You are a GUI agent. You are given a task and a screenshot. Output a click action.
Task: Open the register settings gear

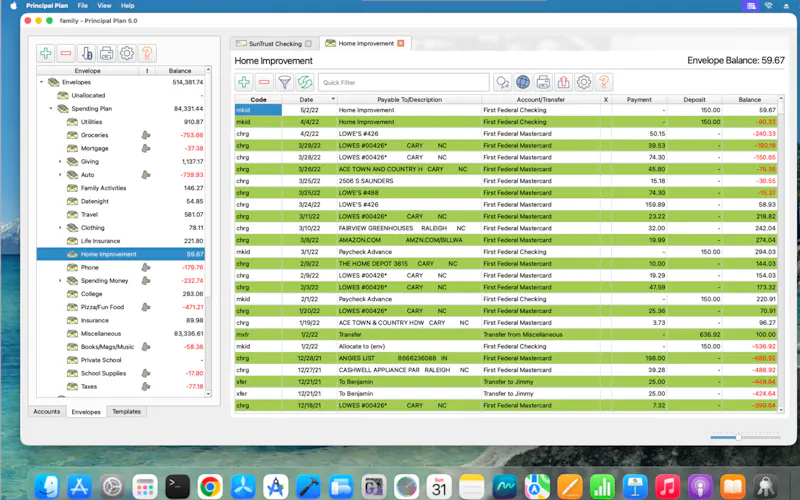click(x=584, y=82)
